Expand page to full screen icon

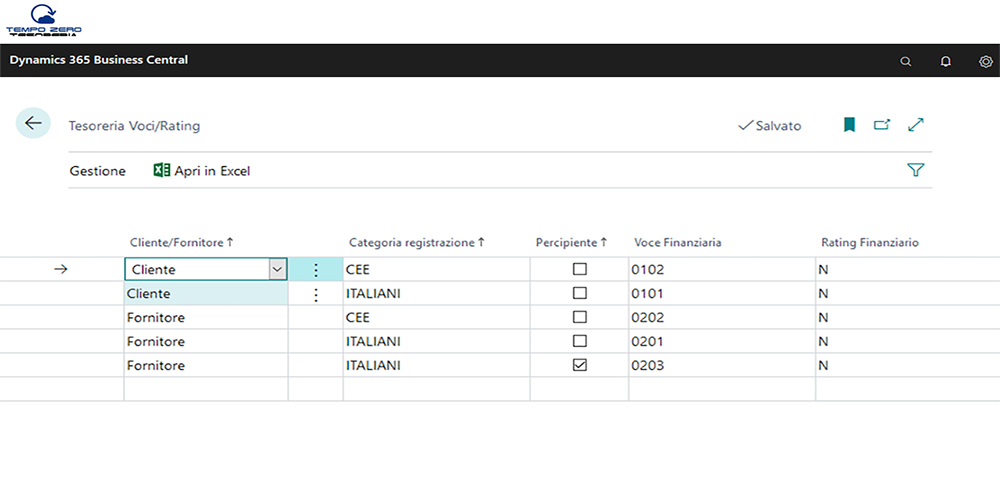pos(916,125)
